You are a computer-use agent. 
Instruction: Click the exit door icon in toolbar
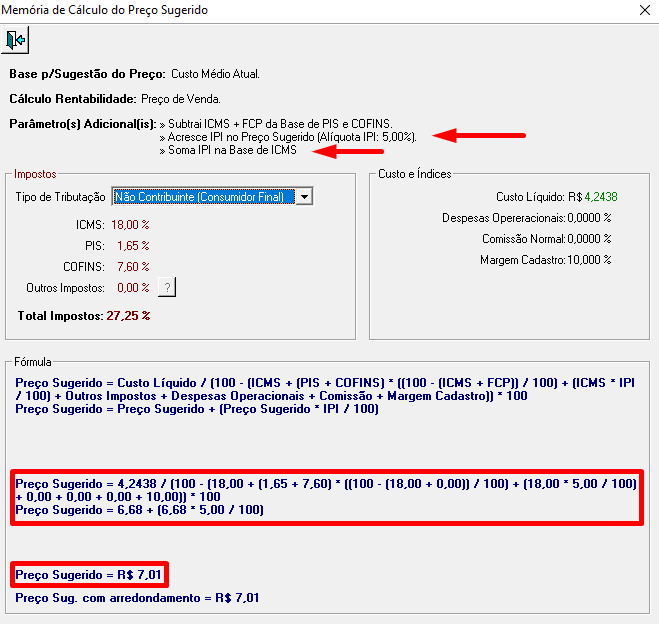coord(15,40)
